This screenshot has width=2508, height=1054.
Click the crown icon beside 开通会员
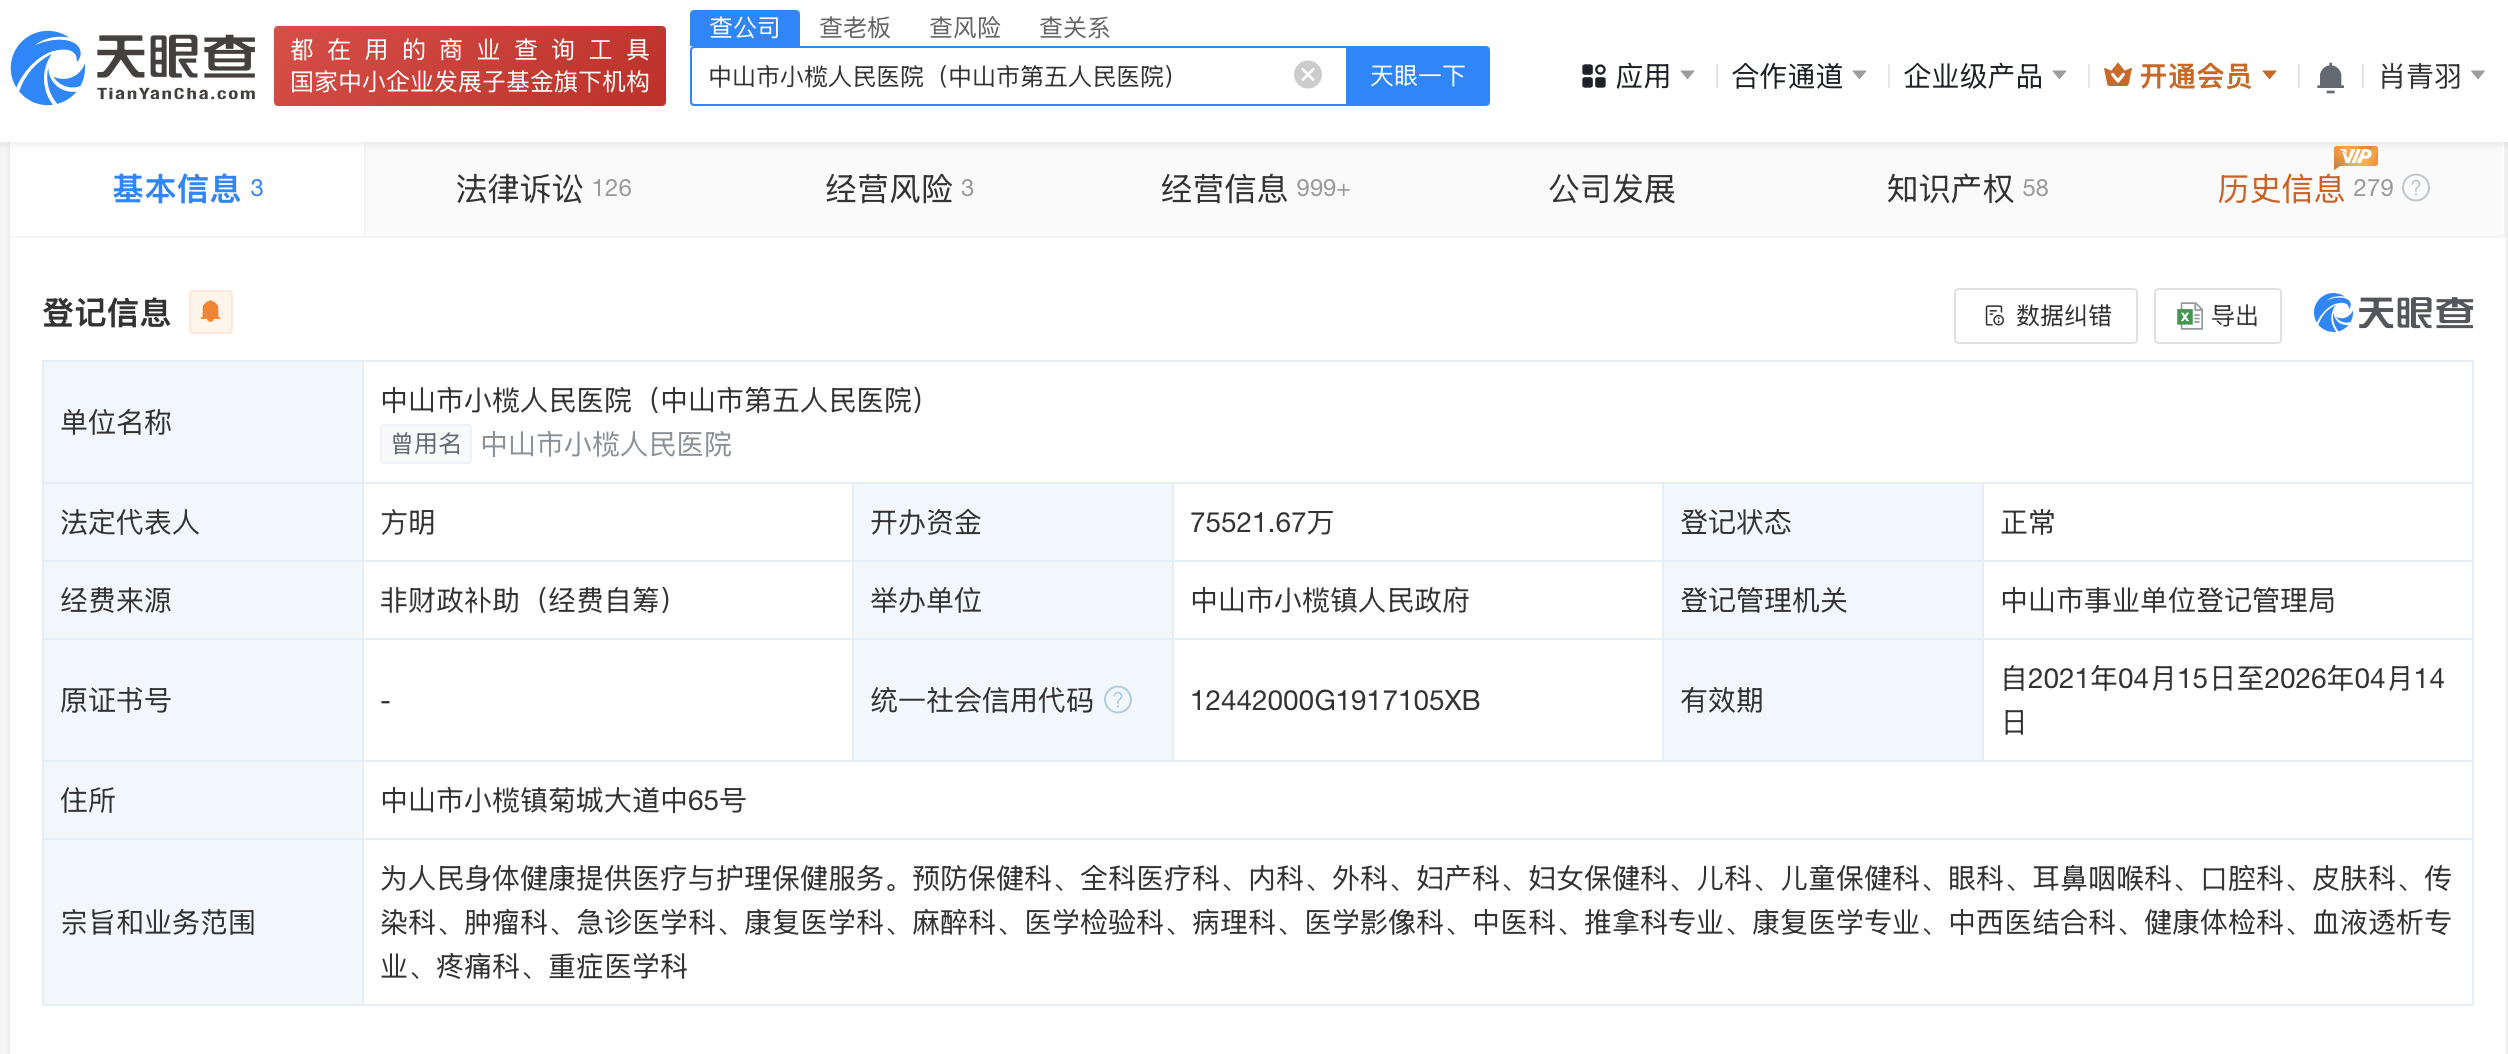click(2117, 75)
